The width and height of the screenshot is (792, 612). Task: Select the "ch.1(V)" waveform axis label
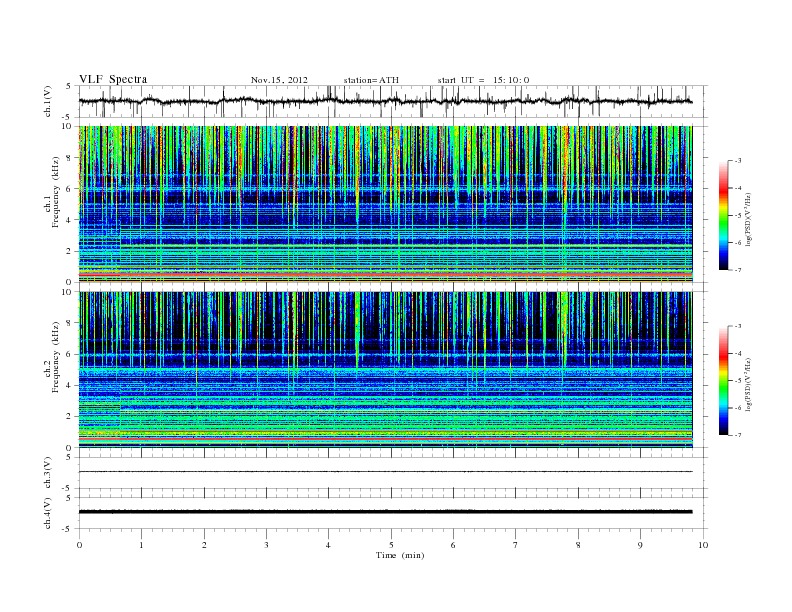click(x=48, y=101)
